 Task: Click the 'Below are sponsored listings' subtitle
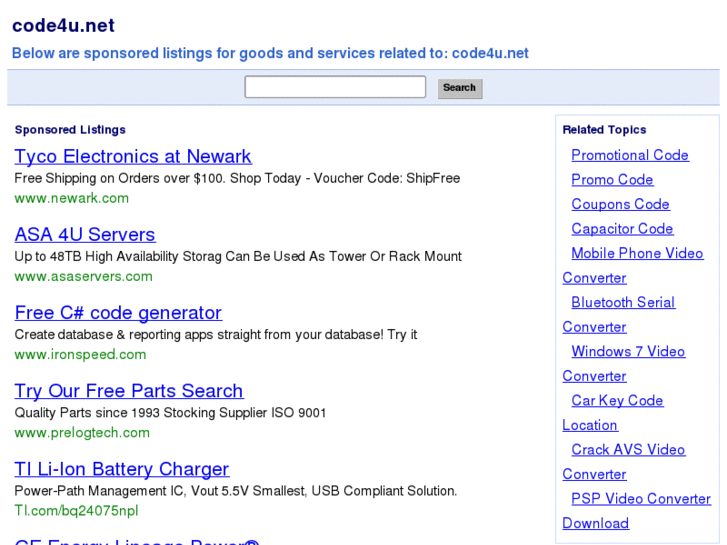(270, 53)
